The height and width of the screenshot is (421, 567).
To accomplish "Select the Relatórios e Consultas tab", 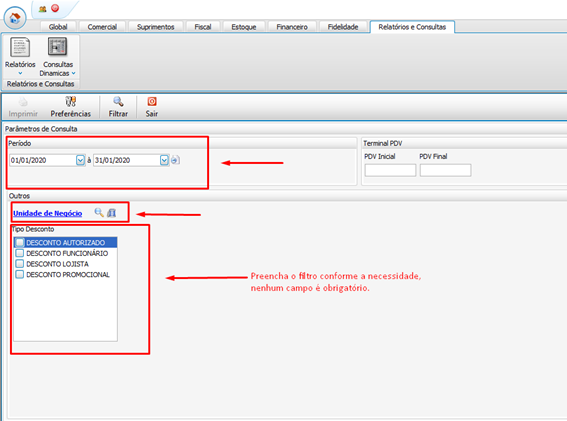I will point(412,27).
